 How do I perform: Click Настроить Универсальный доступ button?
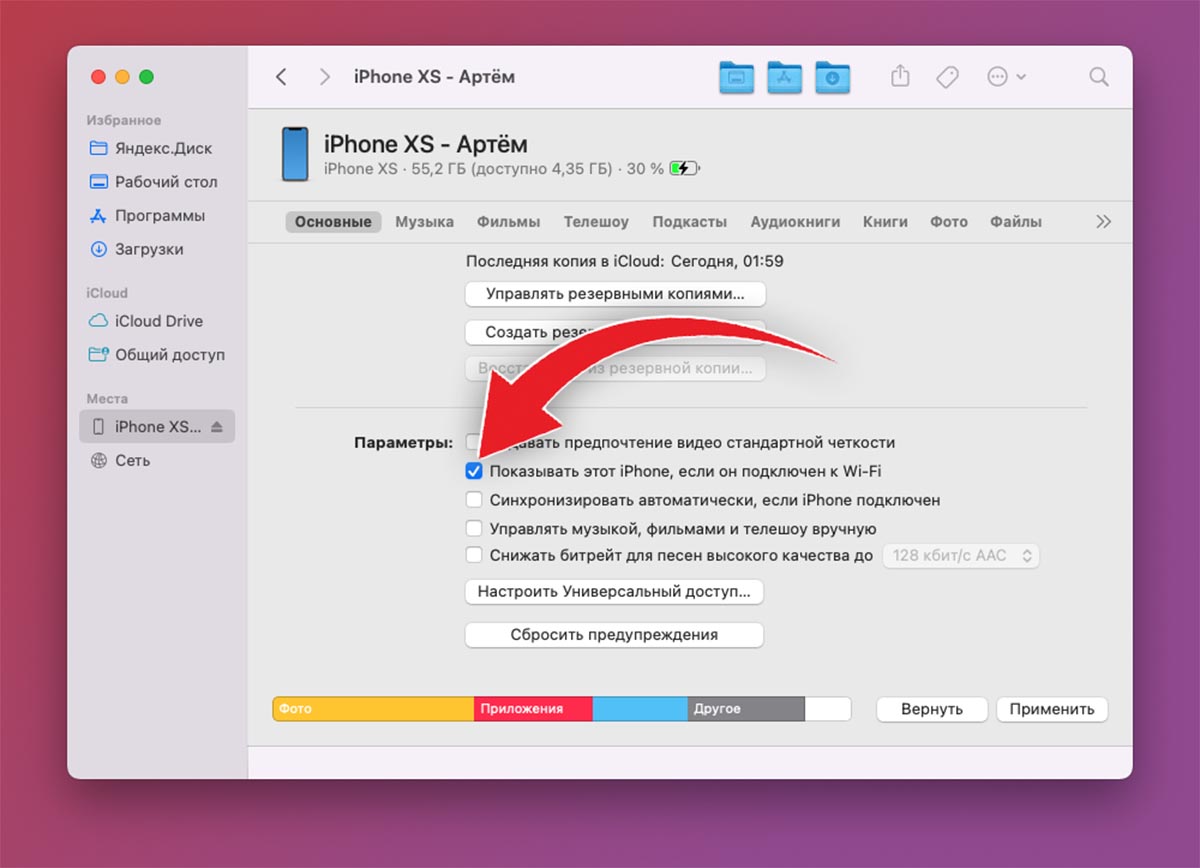pos(615,592)
